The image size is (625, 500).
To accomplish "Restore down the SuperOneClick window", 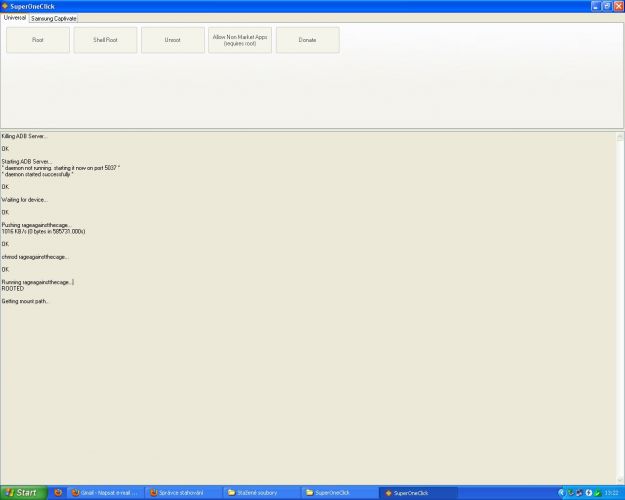I will [x=607, y=6].
